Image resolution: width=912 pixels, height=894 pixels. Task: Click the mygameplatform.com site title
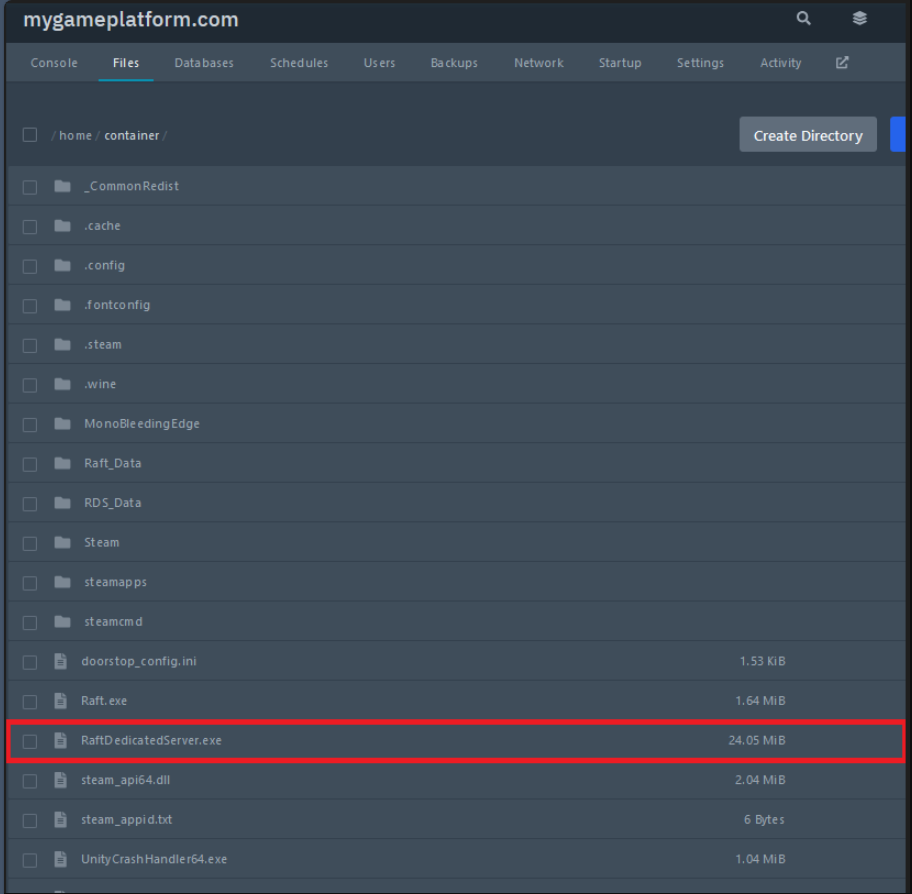click(131, 19)
